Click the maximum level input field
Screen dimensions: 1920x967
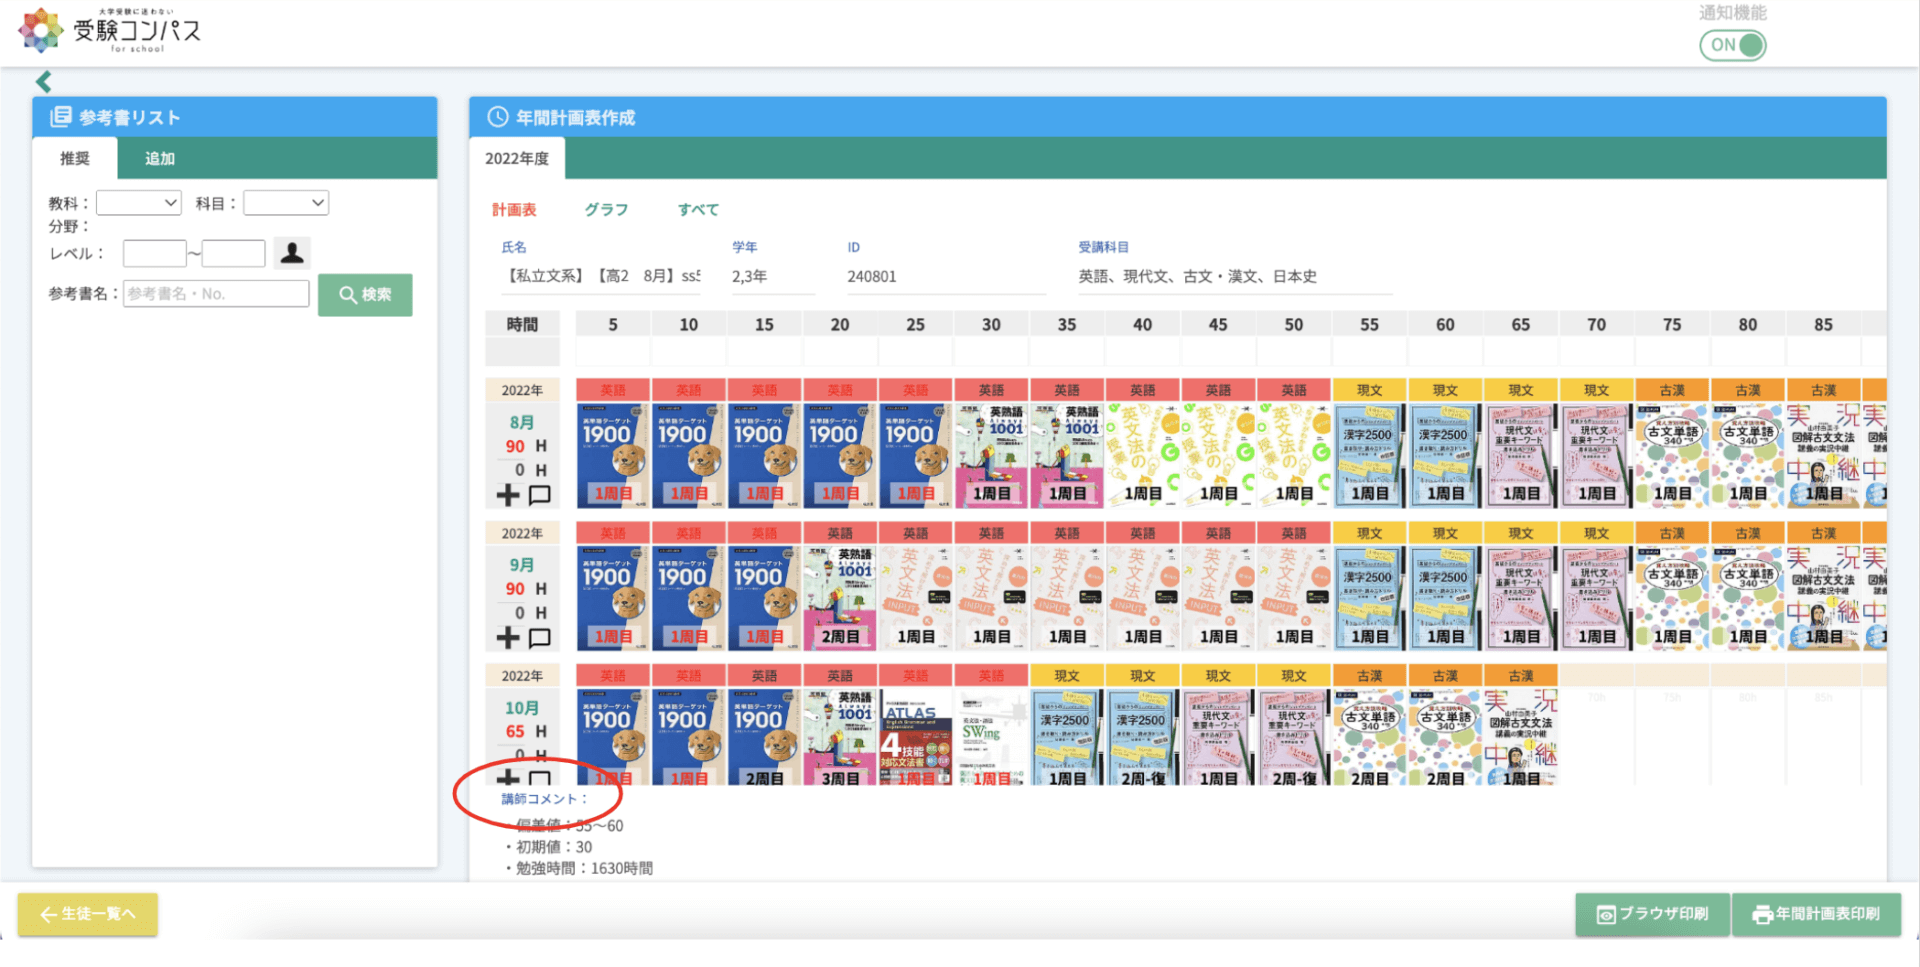tap(233, 253)
